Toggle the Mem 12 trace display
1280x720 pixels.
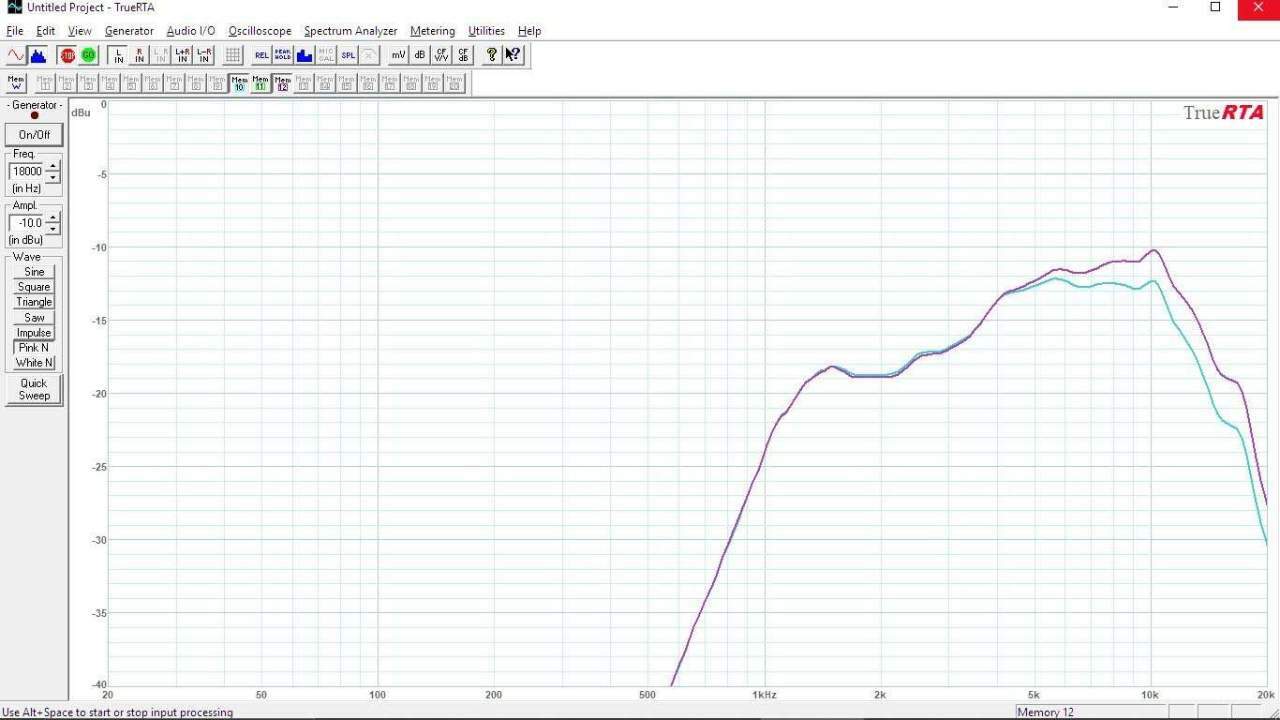[x=283, y=83]
